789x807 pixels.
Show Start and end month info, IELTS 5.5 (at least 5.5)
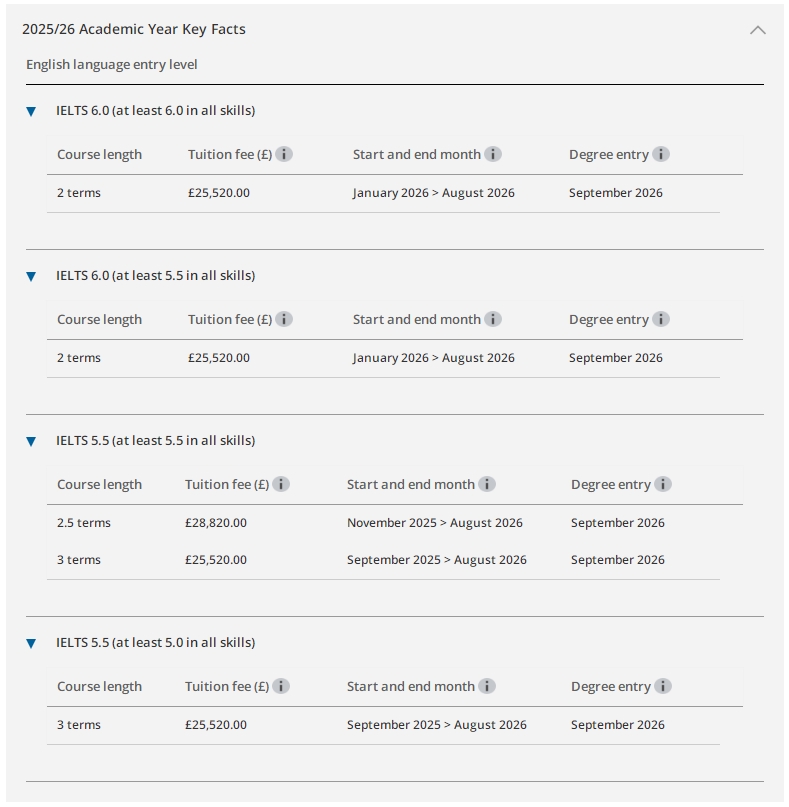487,484
